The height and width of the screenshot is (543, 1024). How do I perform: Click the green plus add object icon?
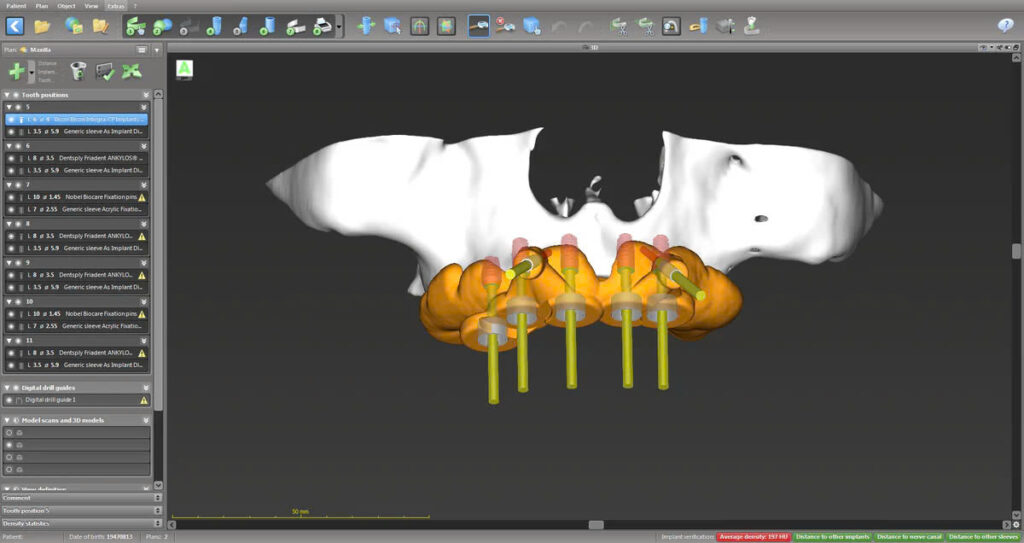(17, 71)
